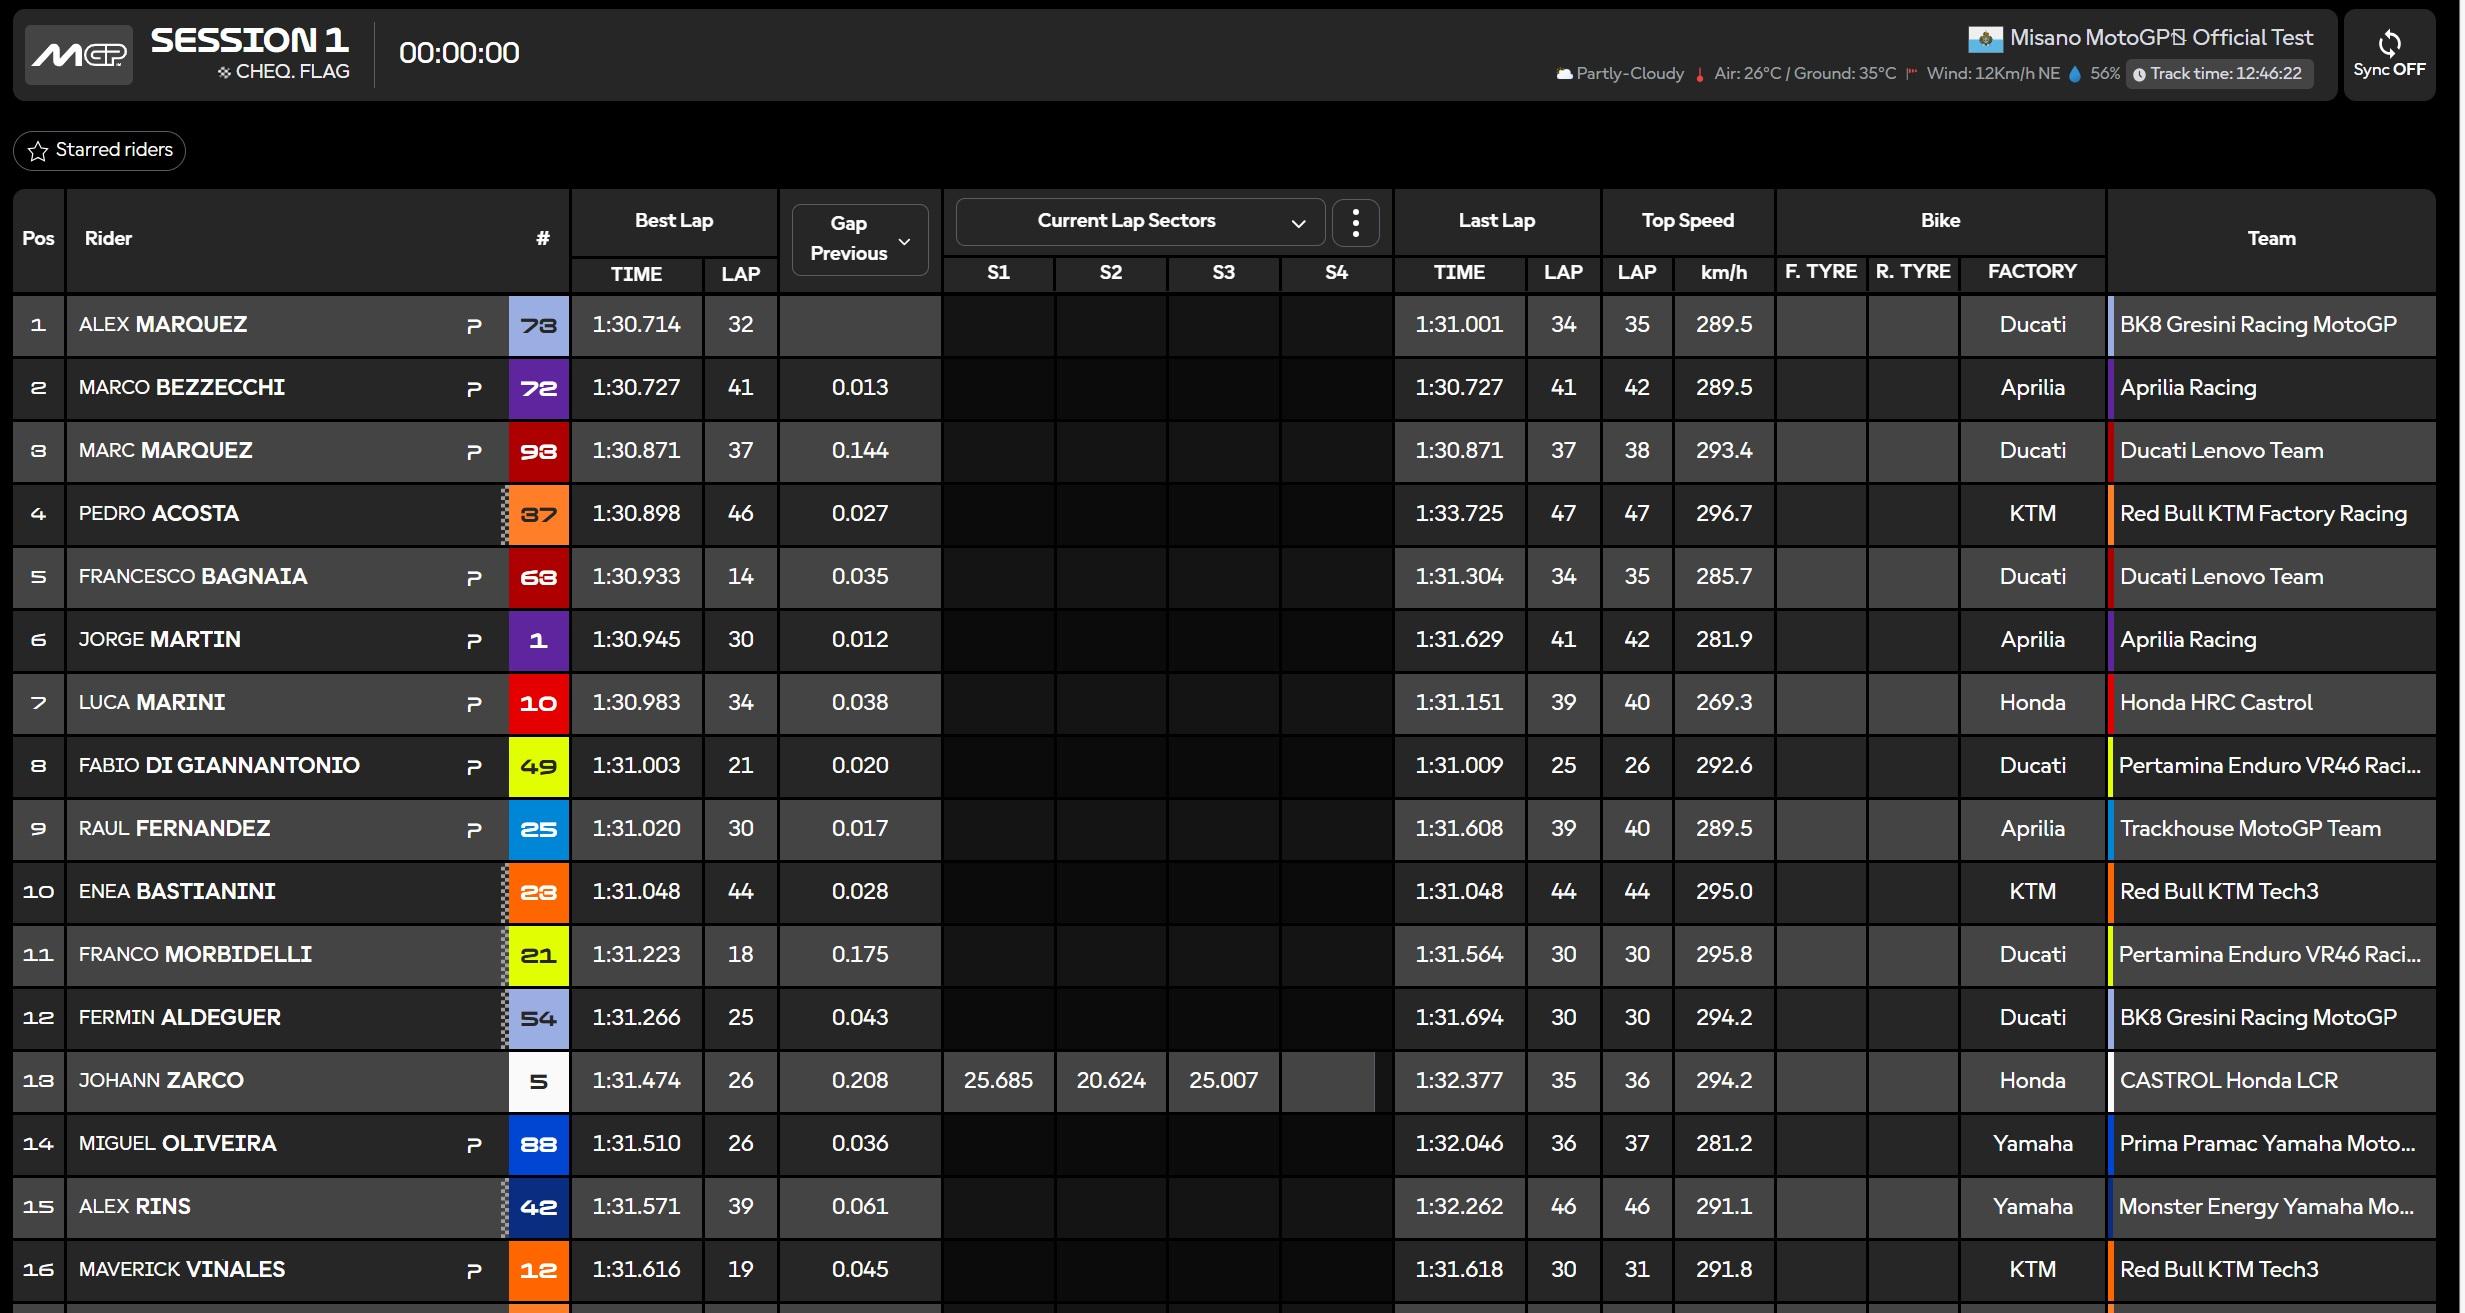The image size is (2465, 1313).
Task: Click the number 88 badge for Oliveira
Action: [x=539, y=1145]
